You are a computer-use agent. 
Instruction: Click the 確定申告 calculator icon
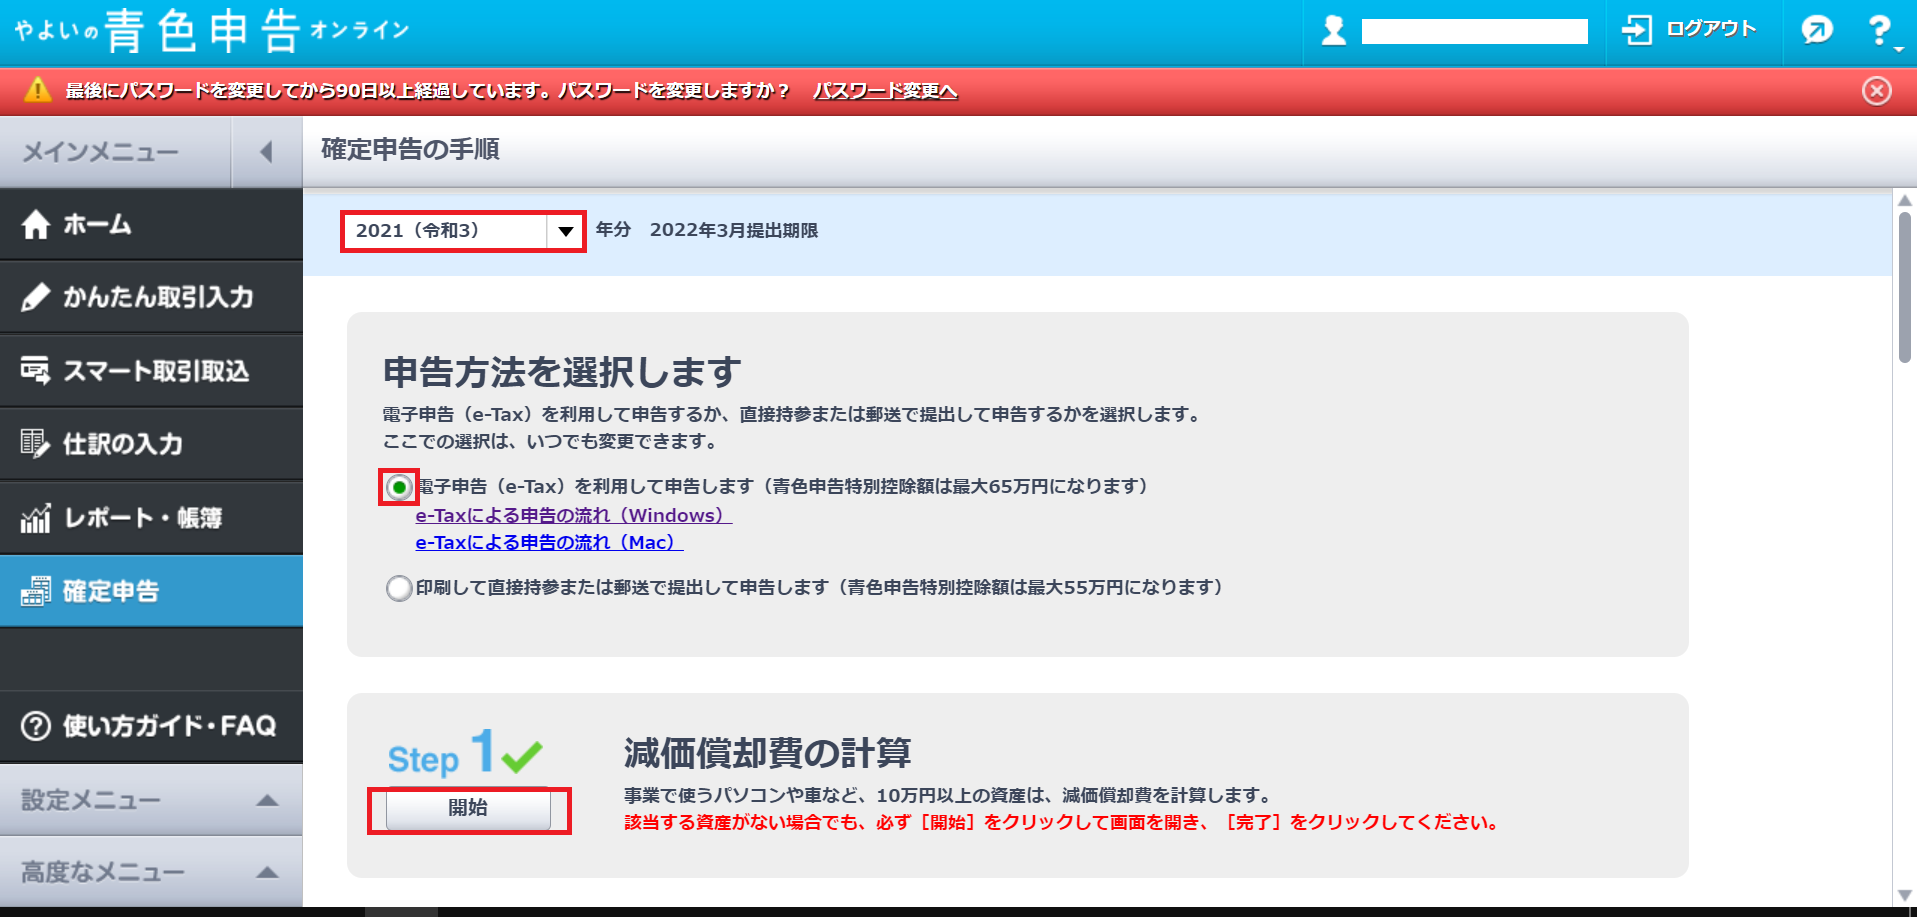click(36, 591)
